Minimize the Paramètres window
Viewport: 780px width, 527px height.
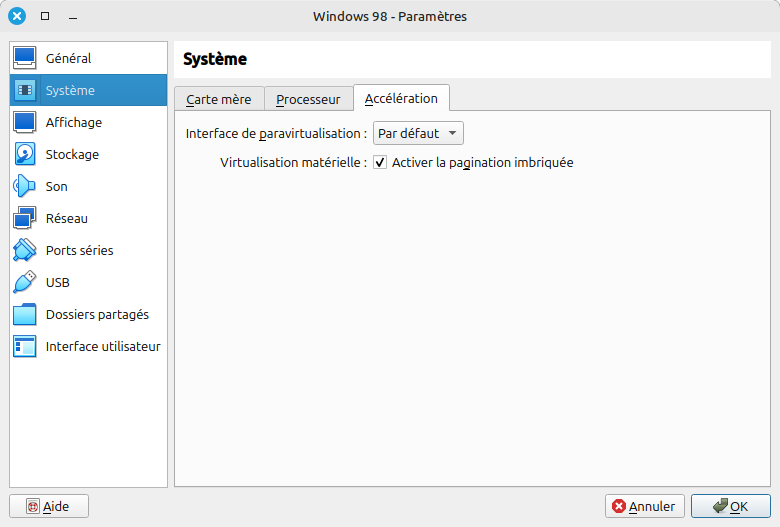click(x=73, y=17)
